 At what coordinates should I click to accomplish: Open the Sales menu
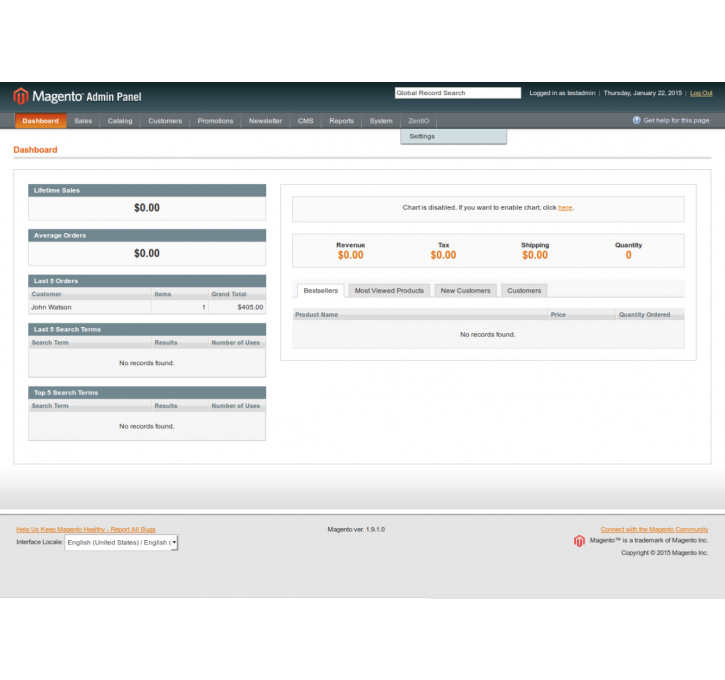83,121
